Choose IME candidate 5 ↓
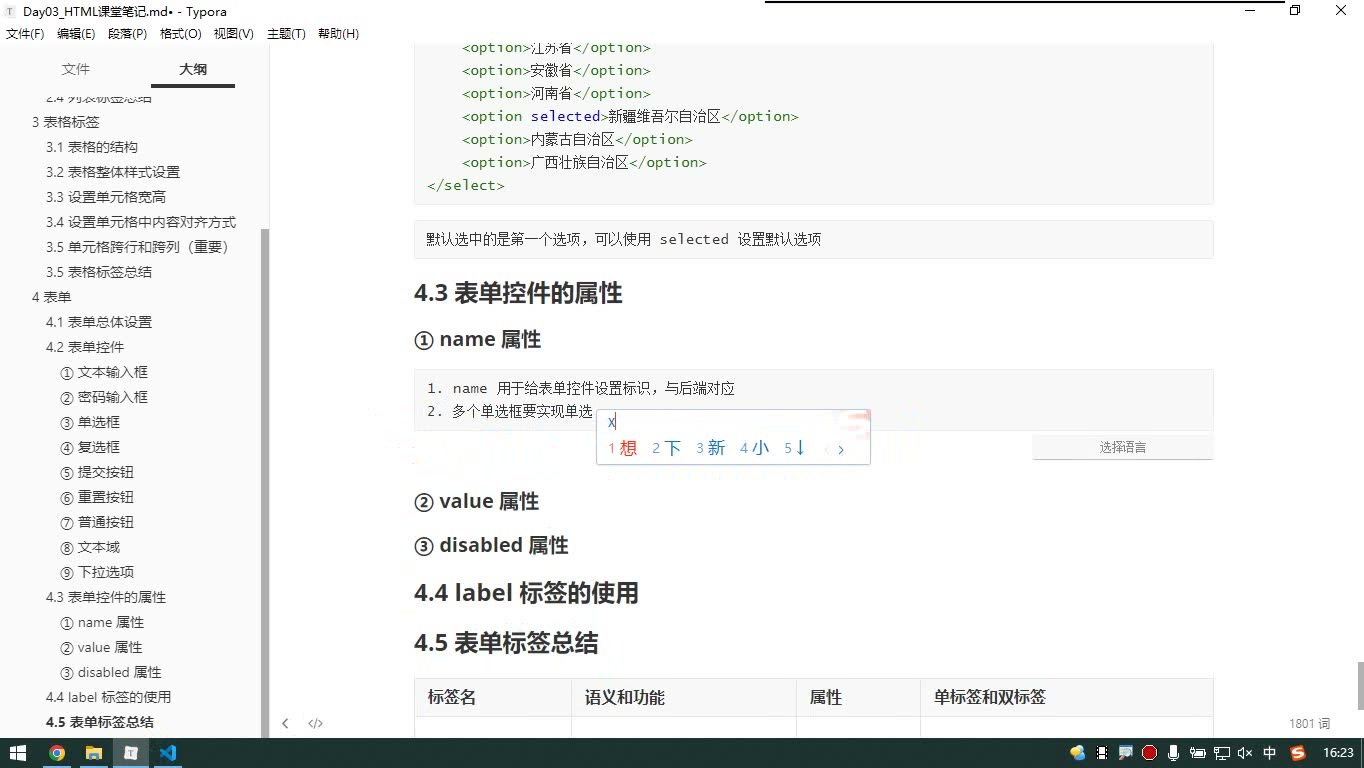The height and width of the screenshot is (768, 1364). click(795, 448)
